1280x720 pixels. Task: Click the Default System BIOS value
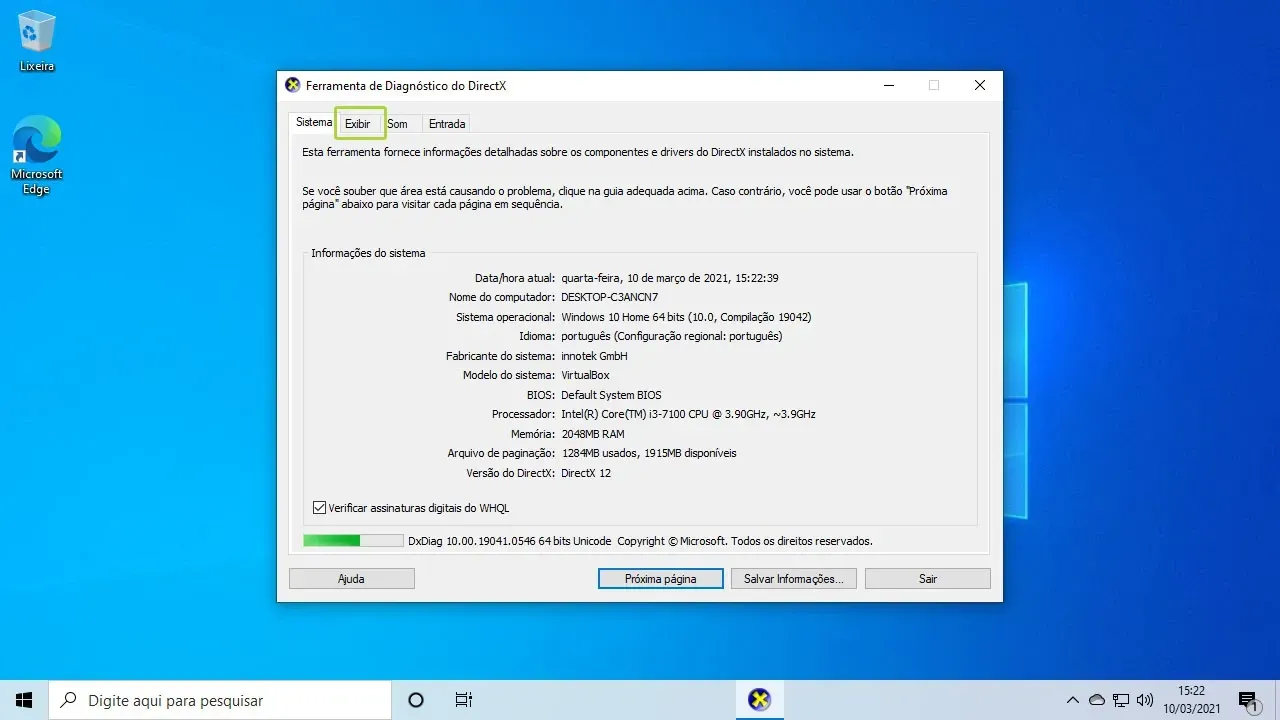tap(611, 395)
